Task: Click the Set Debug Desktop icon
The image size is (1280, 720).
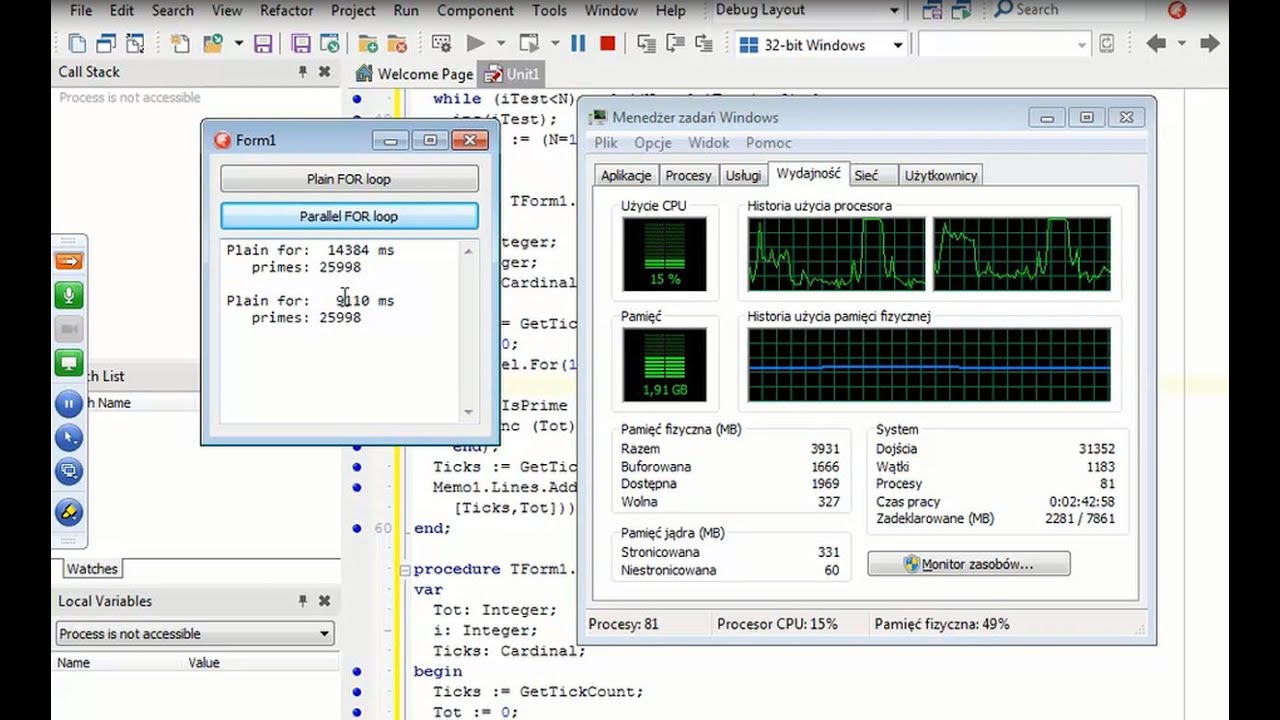Action: (x=961, y=11)
